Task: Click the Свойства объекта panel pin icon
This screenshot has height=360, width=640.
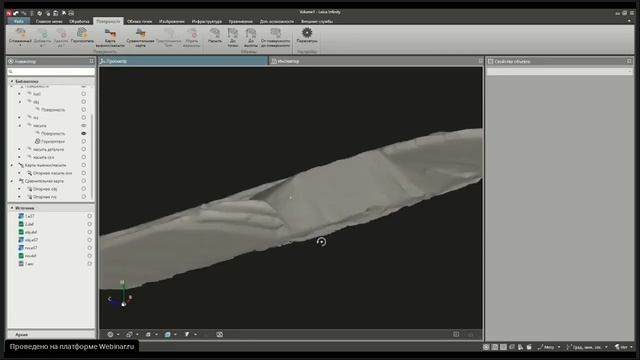Action: [x=629, y=61]
